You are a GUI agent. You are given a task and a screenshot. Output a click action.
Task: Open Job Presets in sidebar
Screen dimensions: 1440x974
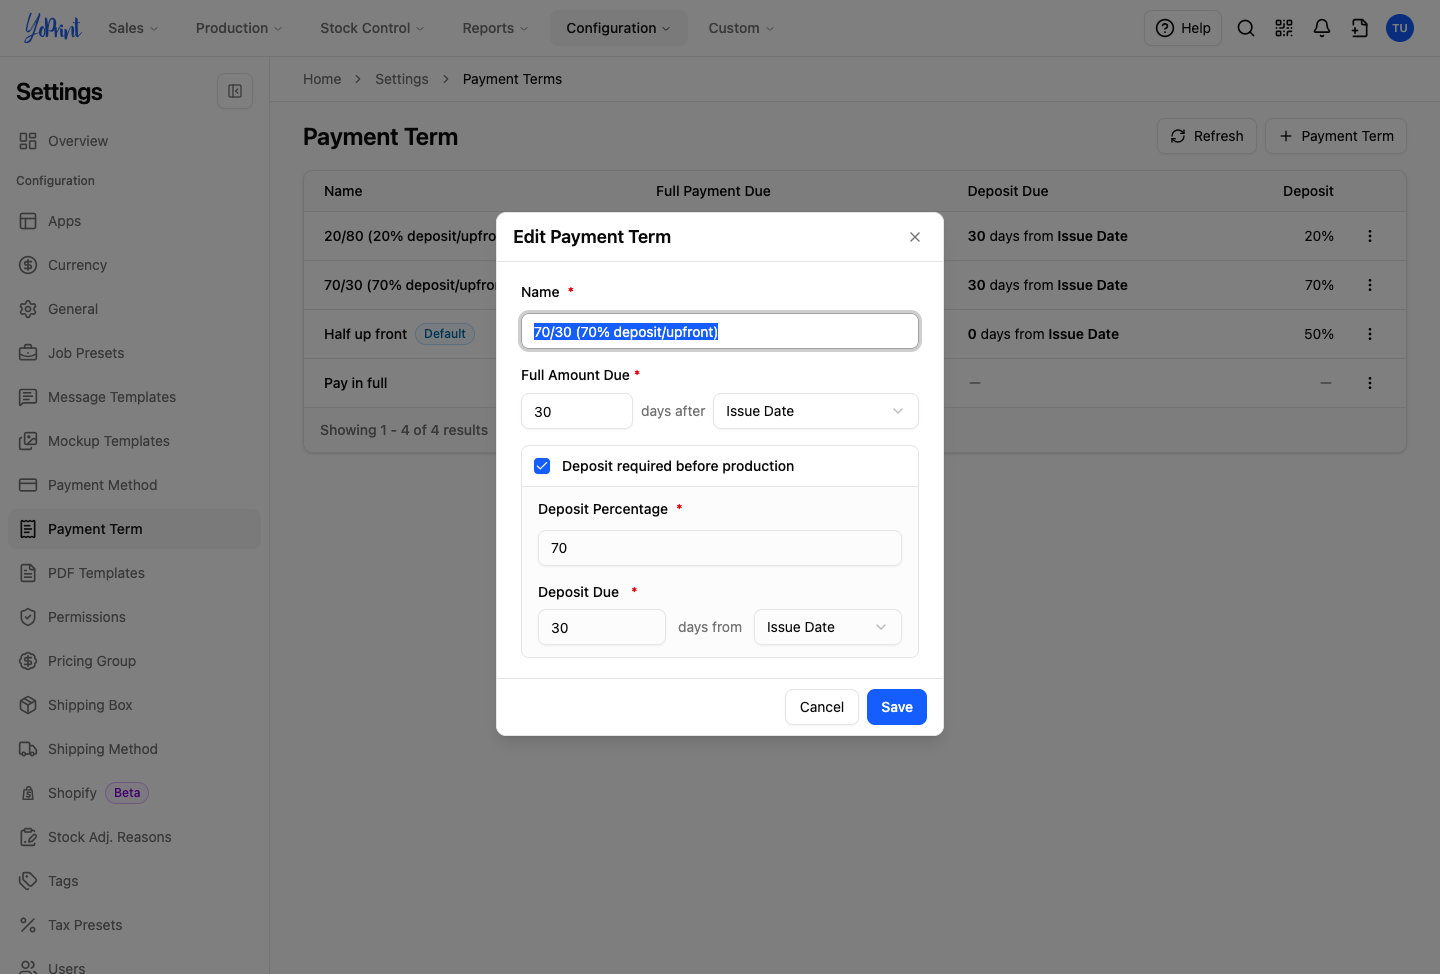click(134, 353)
